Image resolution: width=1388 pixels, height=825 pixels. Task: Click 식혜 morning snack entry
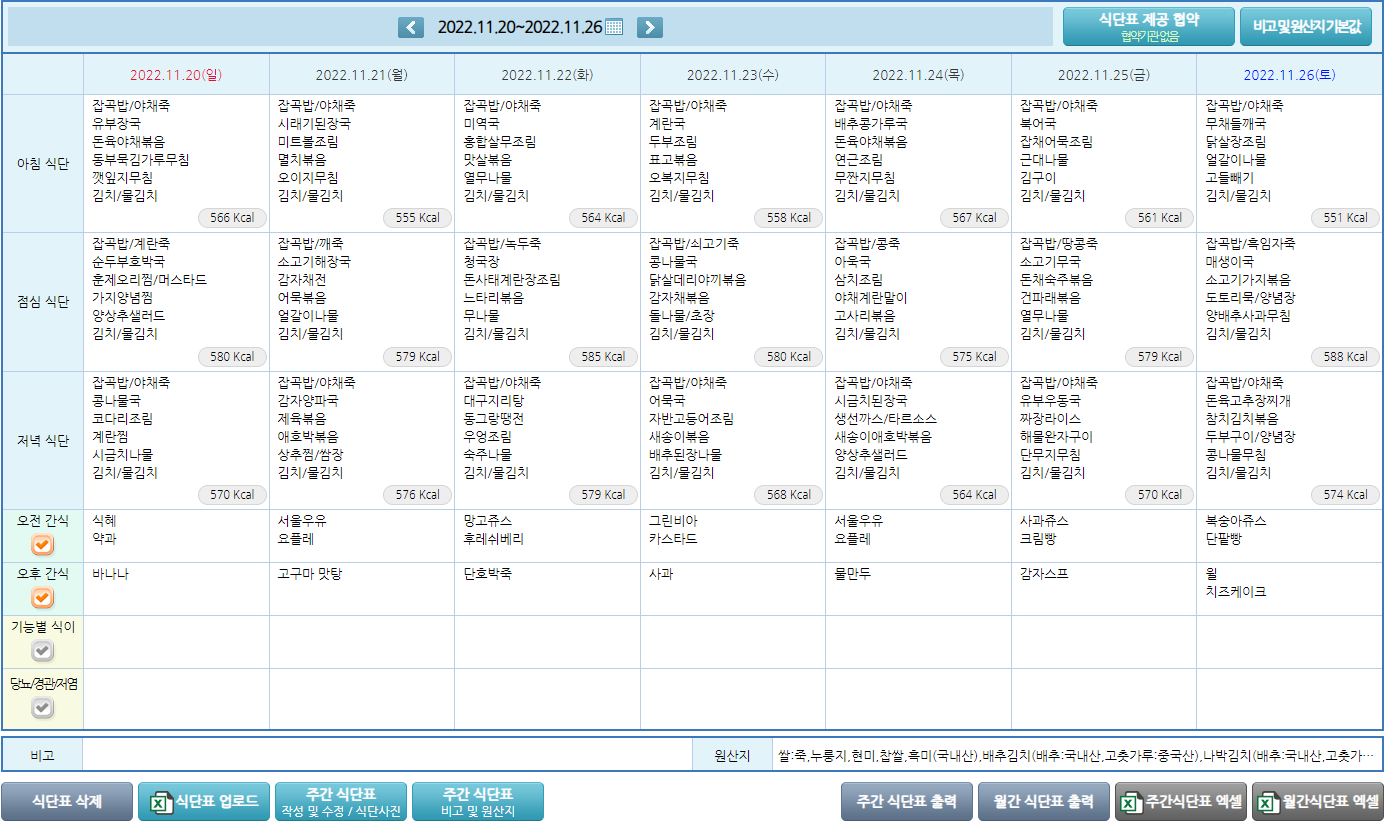click(x=104, y=521)
